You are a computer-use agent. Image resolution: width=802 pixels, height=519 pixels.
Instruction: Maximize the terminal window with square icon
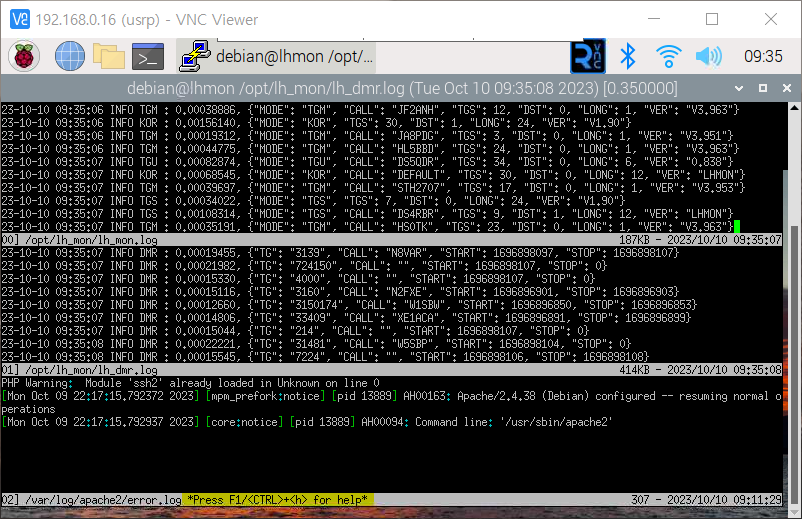pyautogui.click(x=763, y=88)
